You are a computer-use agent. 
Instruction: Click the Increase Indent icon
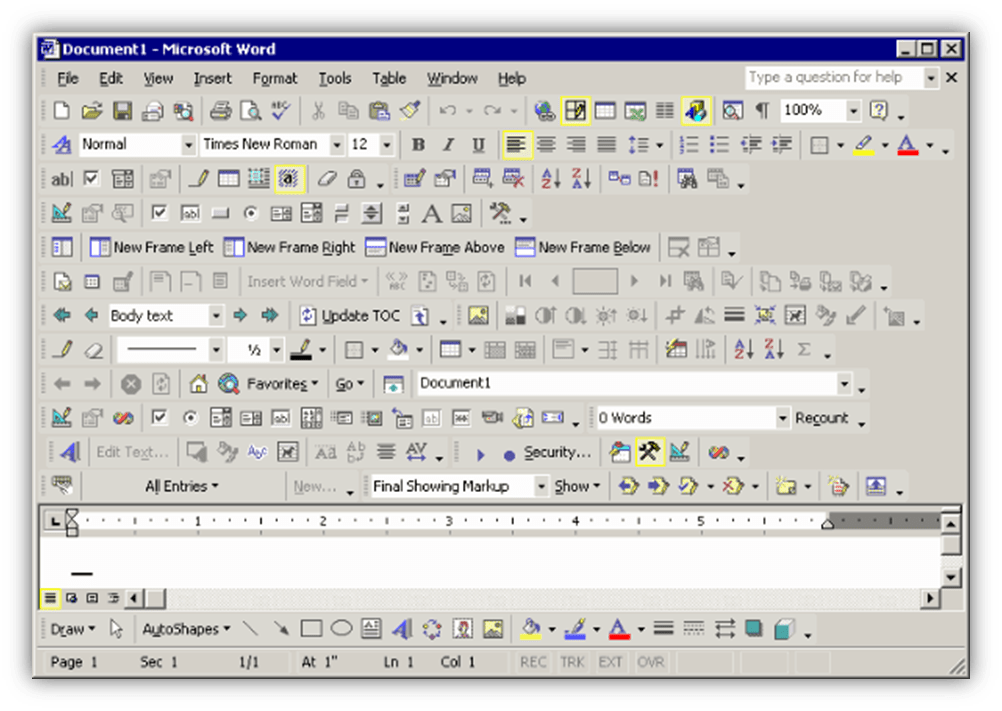(x=781, y=145)
